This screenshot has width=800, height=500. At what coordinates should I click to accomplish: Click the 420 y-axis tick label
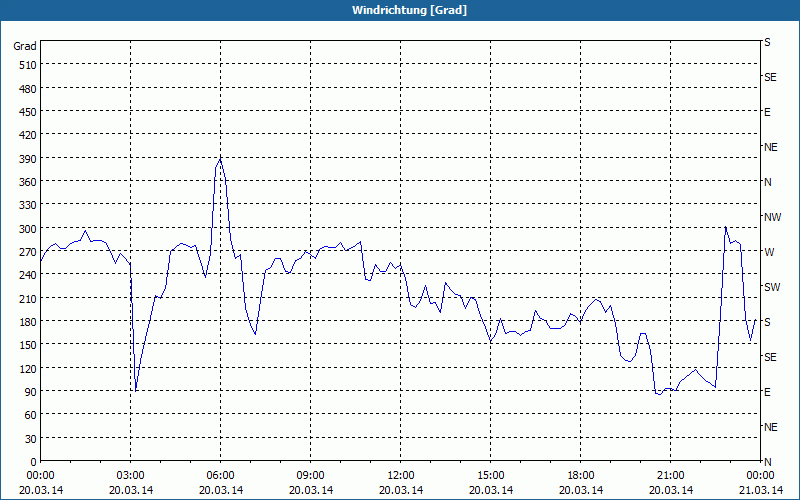click(x=28, y=135)
